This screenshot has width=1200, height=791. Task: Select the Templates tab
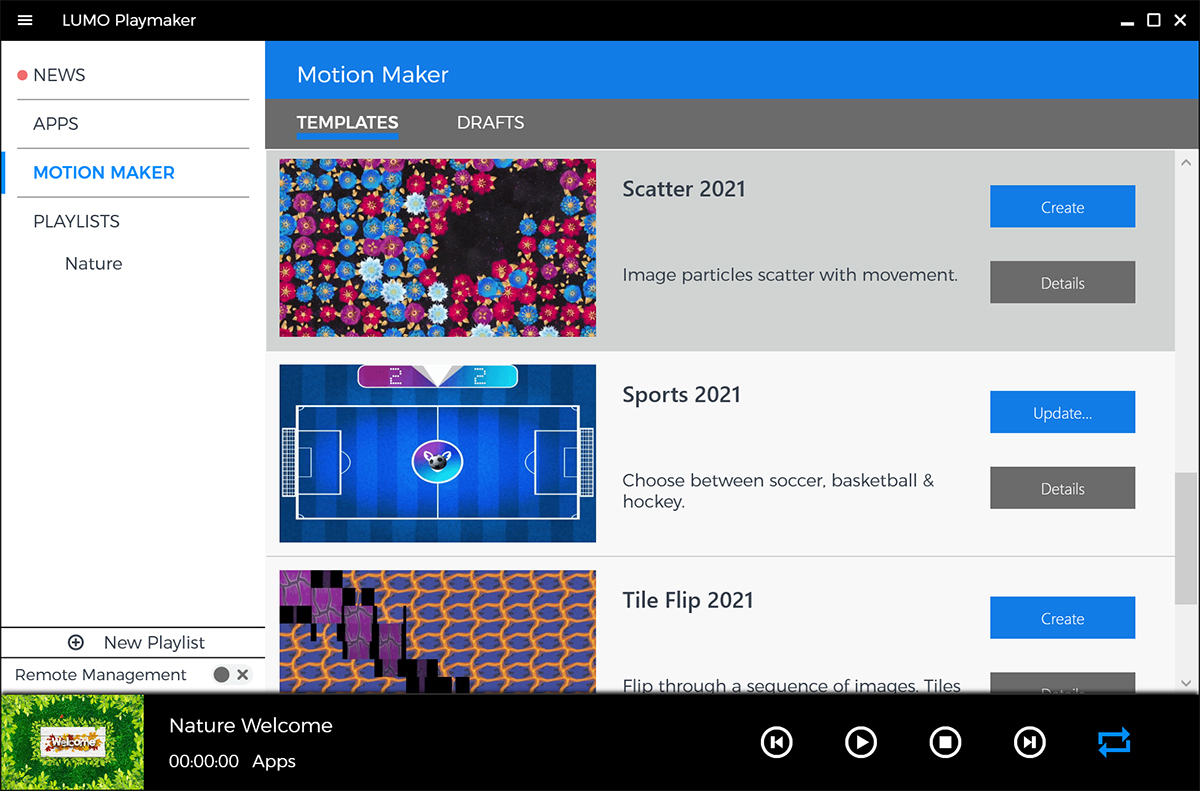(x=347, y=123)
